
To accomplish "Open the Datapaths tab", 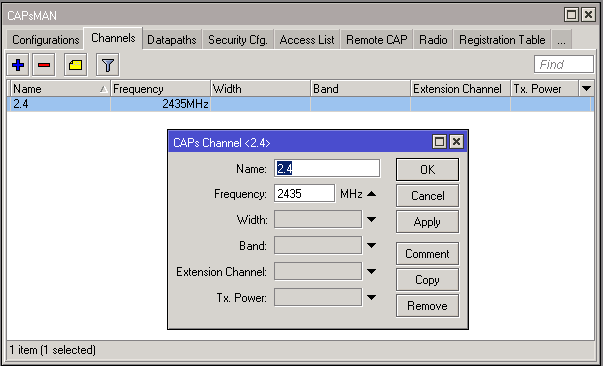I will (172, 40).
